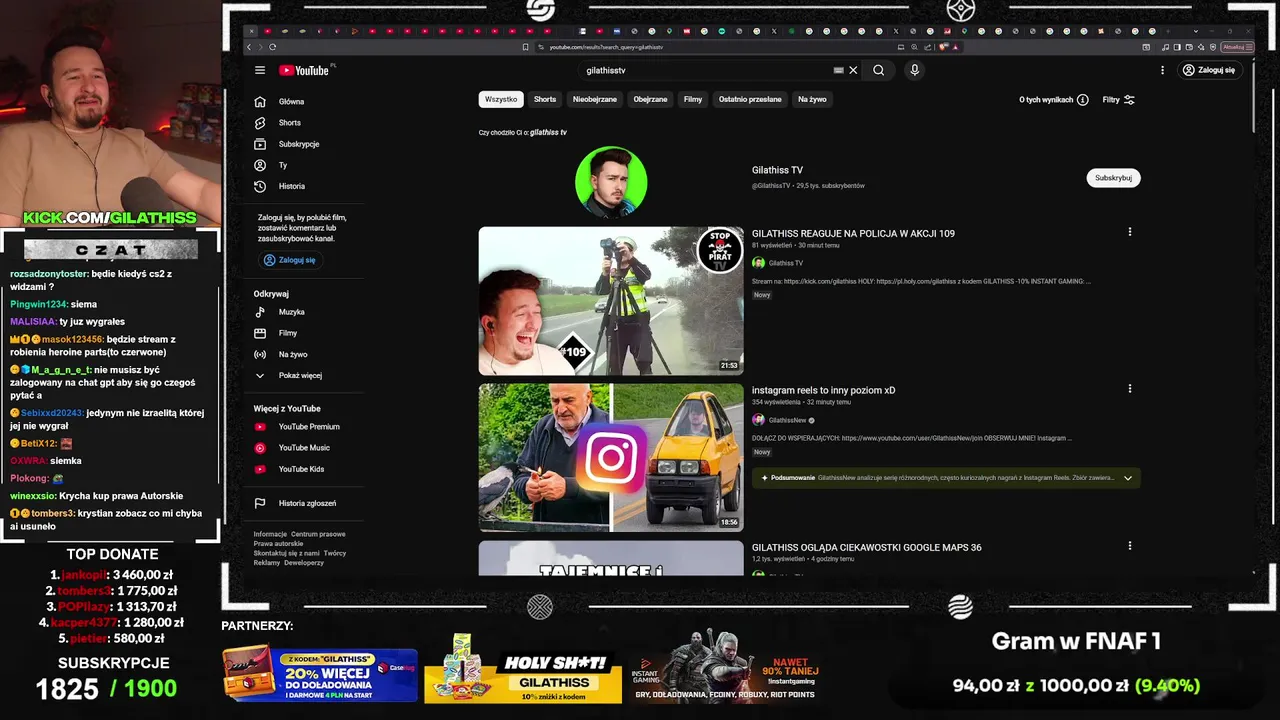Select the Nieobejrzane filter chip
1280x720 pixels.
click(x=595, y=99)
